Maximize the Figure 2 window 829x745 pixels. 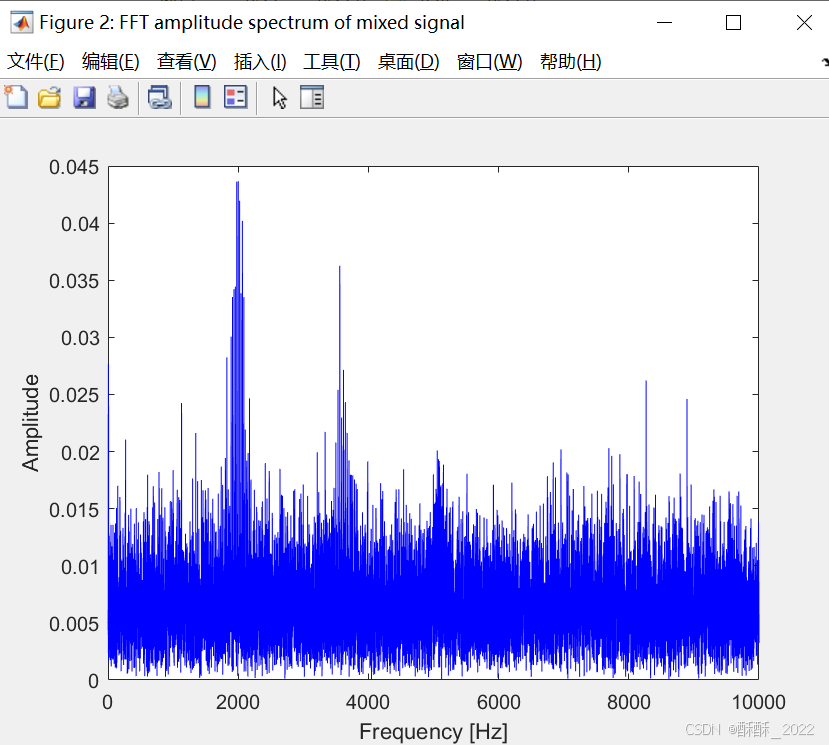[x=733, y=23]
